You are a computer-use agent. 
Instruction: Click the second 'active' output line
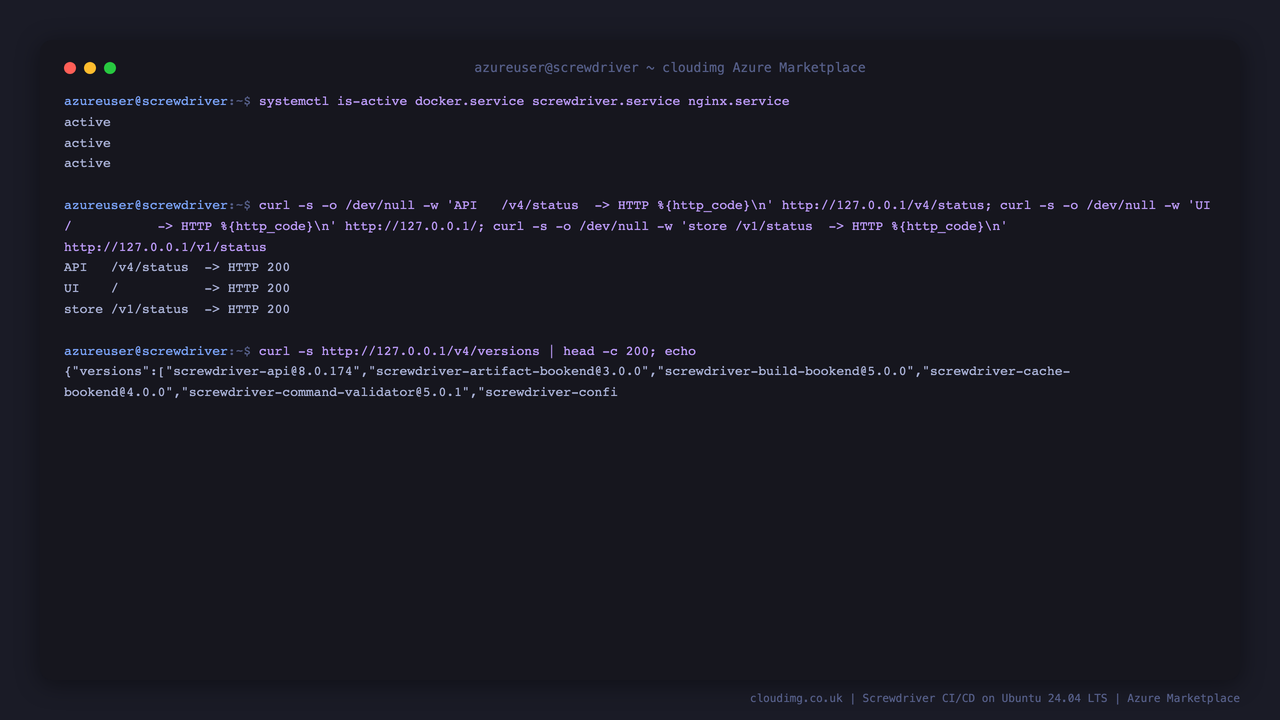point(87,143)
